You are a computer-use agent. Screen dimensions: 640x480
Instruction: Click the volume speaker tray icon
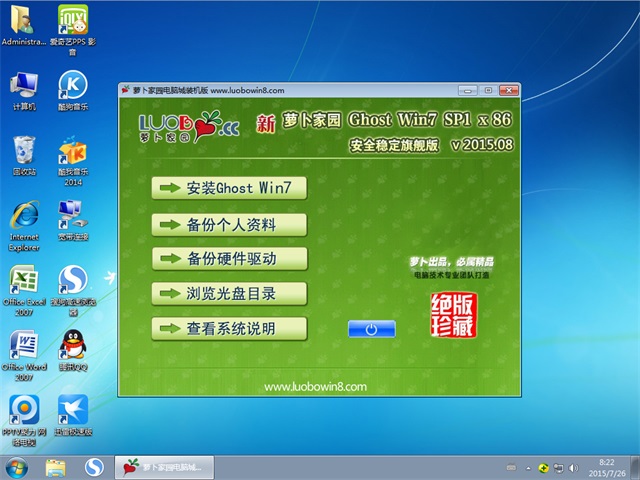[x=573, y=468]
